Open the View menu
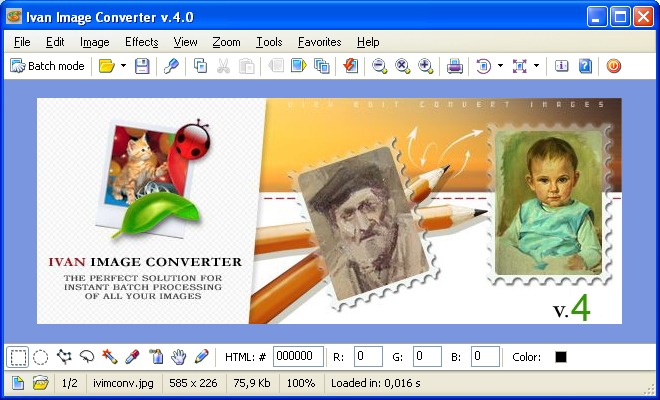660x400 pixels. 185,42
